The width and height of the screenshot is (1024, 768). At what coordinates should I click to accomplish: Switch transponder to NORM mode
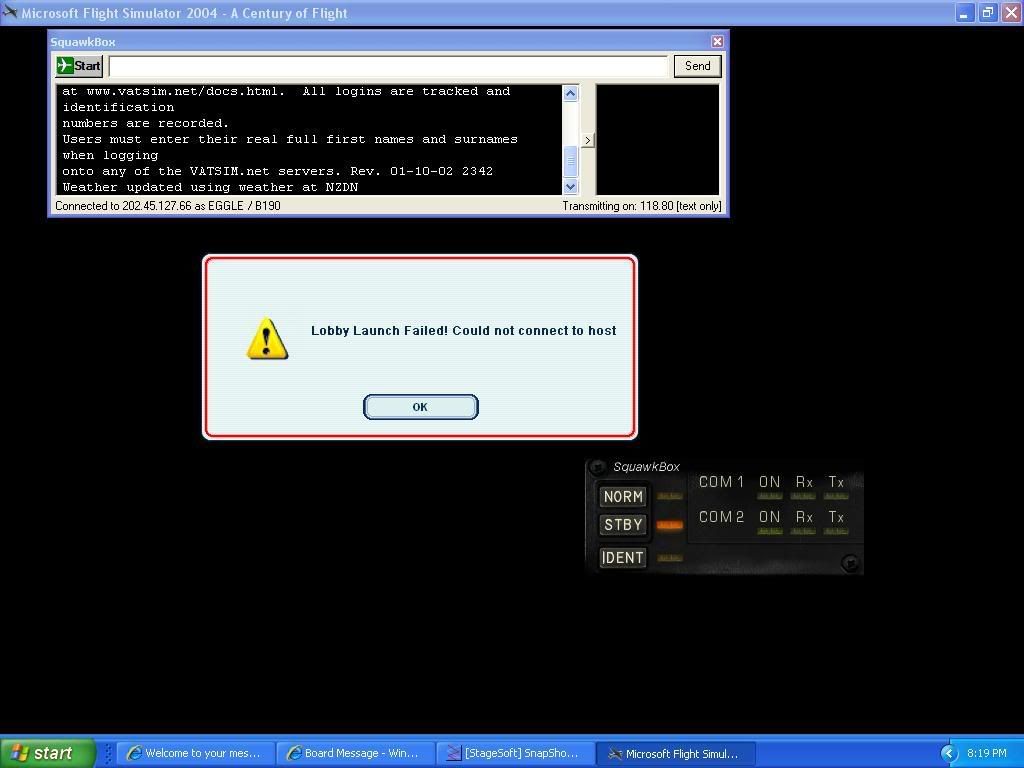[x=622, y=497]
